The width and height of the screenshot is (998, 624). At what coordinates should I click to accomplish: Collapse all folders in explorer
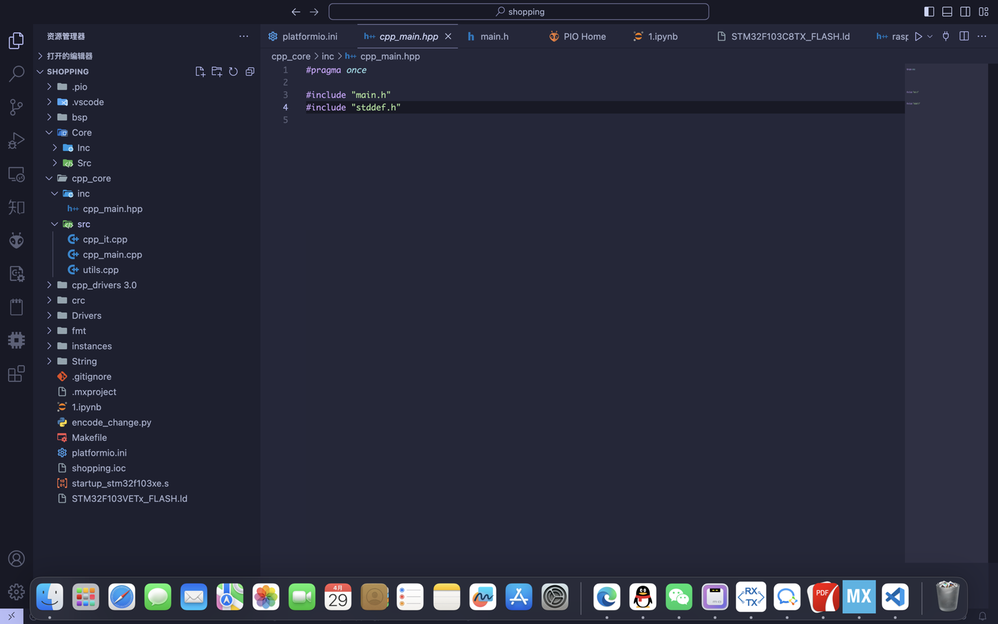point(250,72)
